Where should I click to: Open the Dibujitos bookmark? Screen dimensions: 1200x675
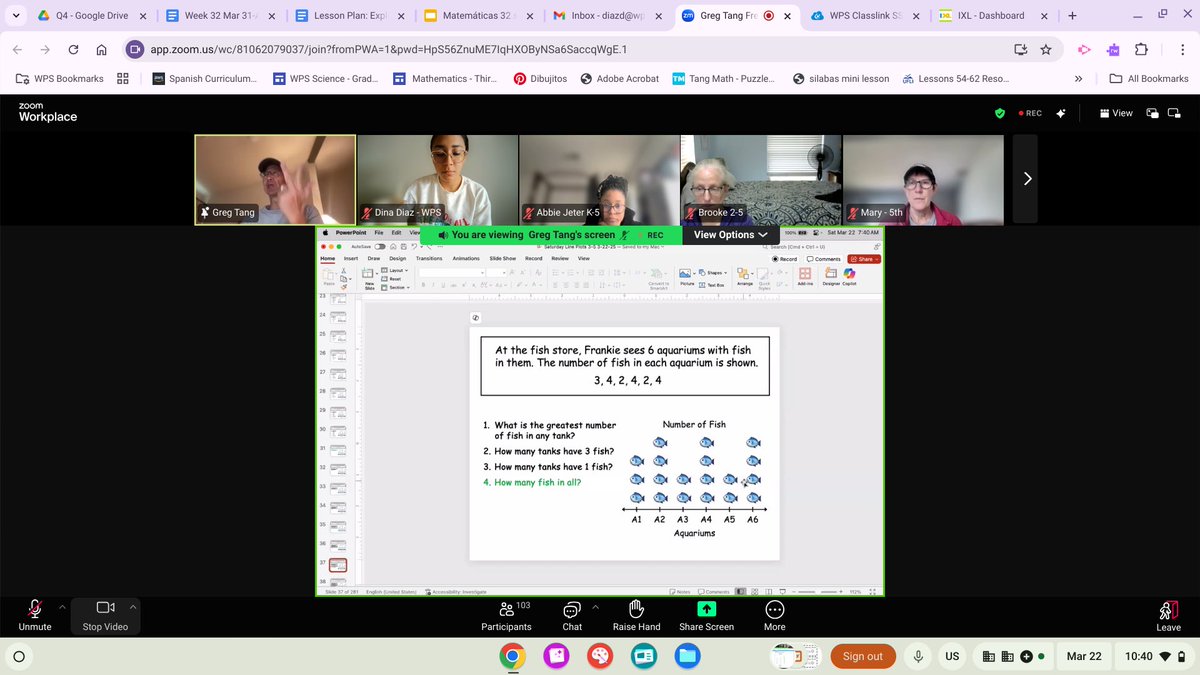tap(540, 78)
